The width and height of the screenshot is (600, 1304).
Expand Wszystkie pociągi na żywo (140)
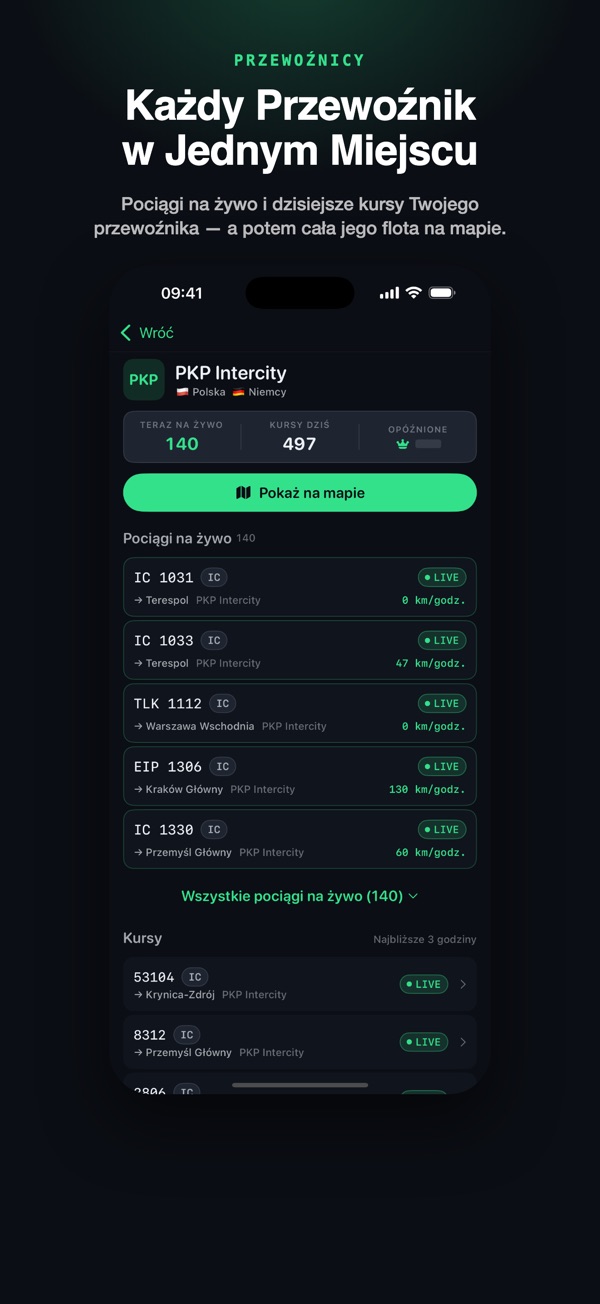[x=299, y=896]
